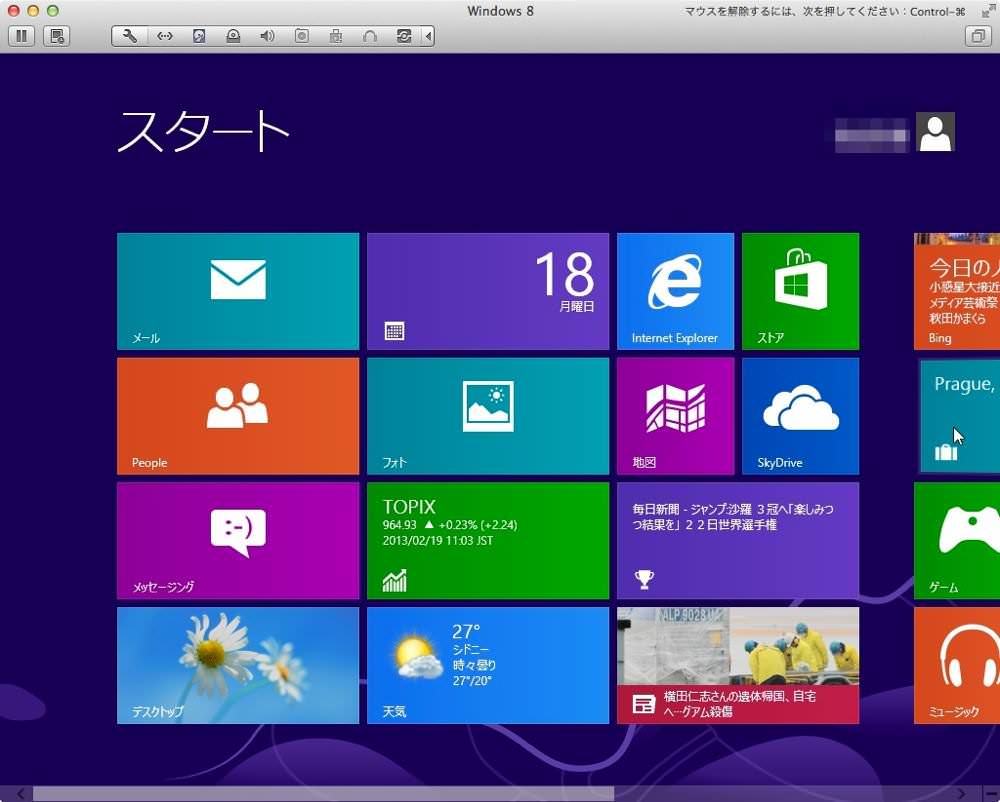Open the Photos tile

click(488, 416)
